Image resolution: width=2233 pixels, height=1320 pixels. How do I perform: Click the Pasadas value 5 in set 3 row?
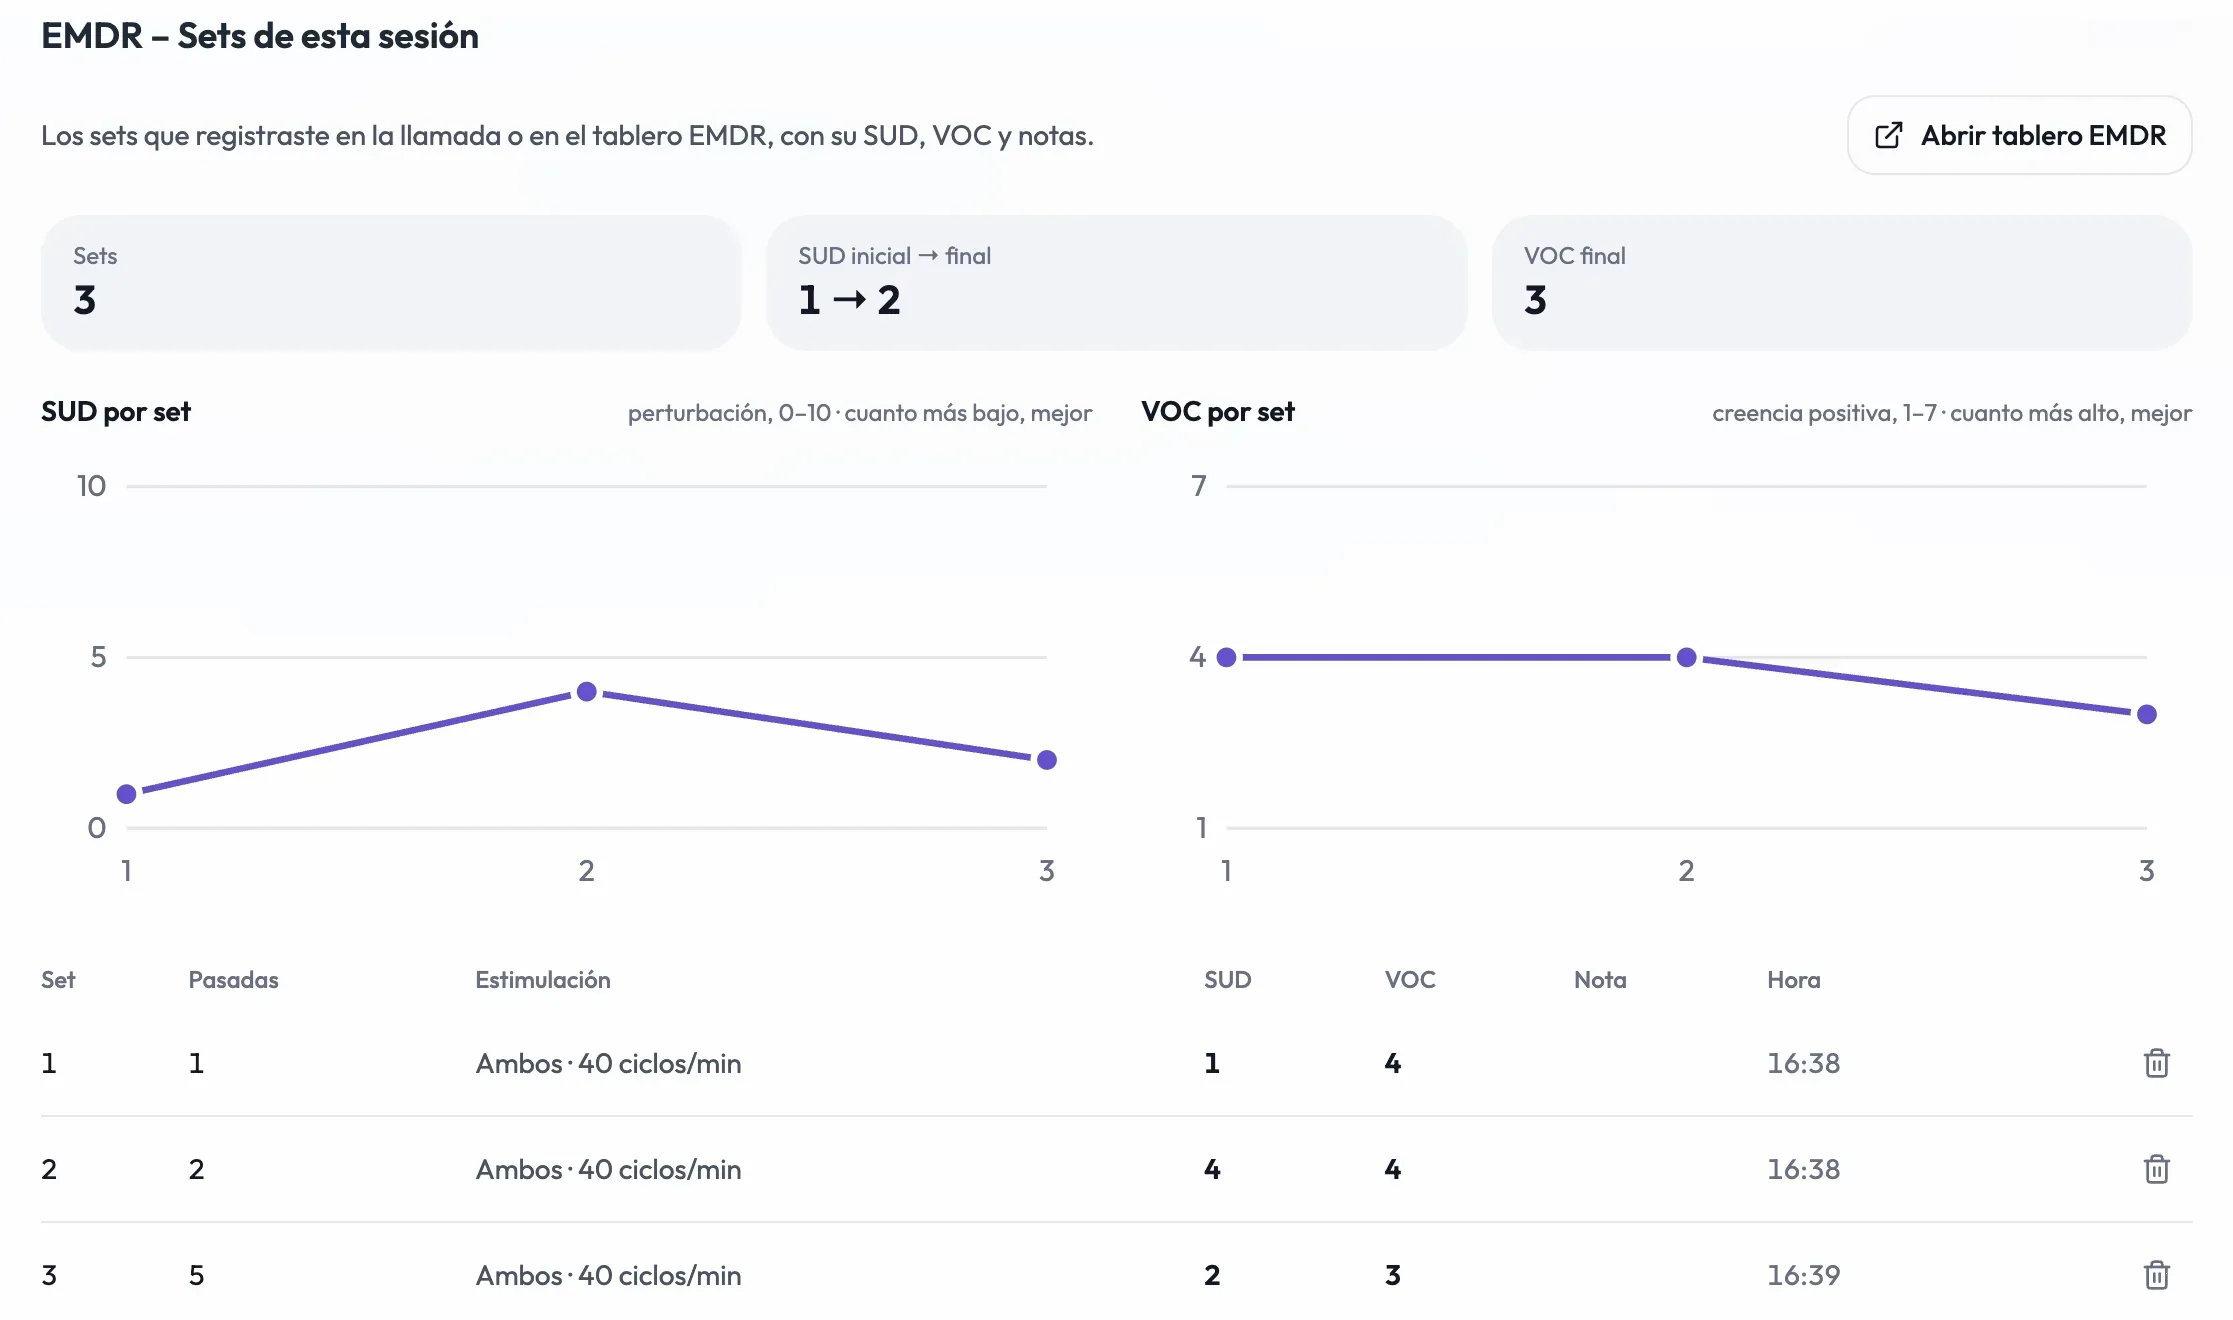197,1275
